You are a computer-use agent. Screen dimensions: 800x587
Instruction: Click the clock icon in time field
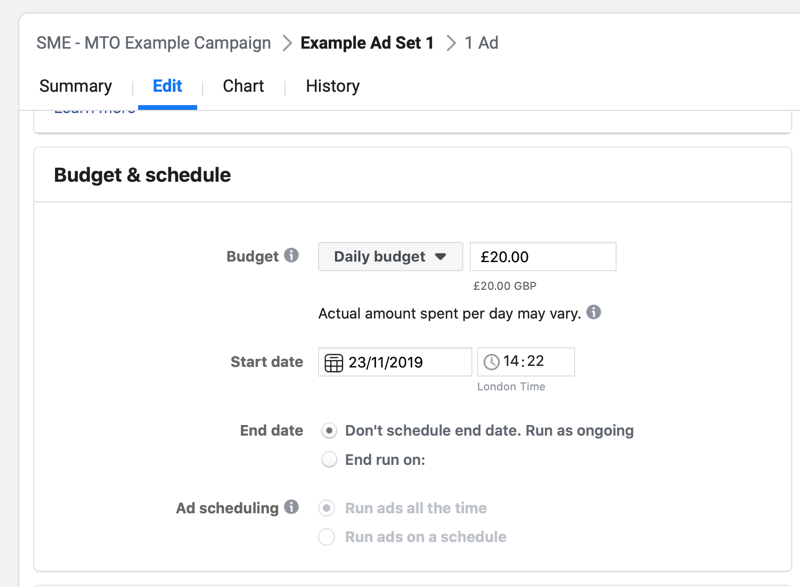pyautogui.click(x=492, y=362)
